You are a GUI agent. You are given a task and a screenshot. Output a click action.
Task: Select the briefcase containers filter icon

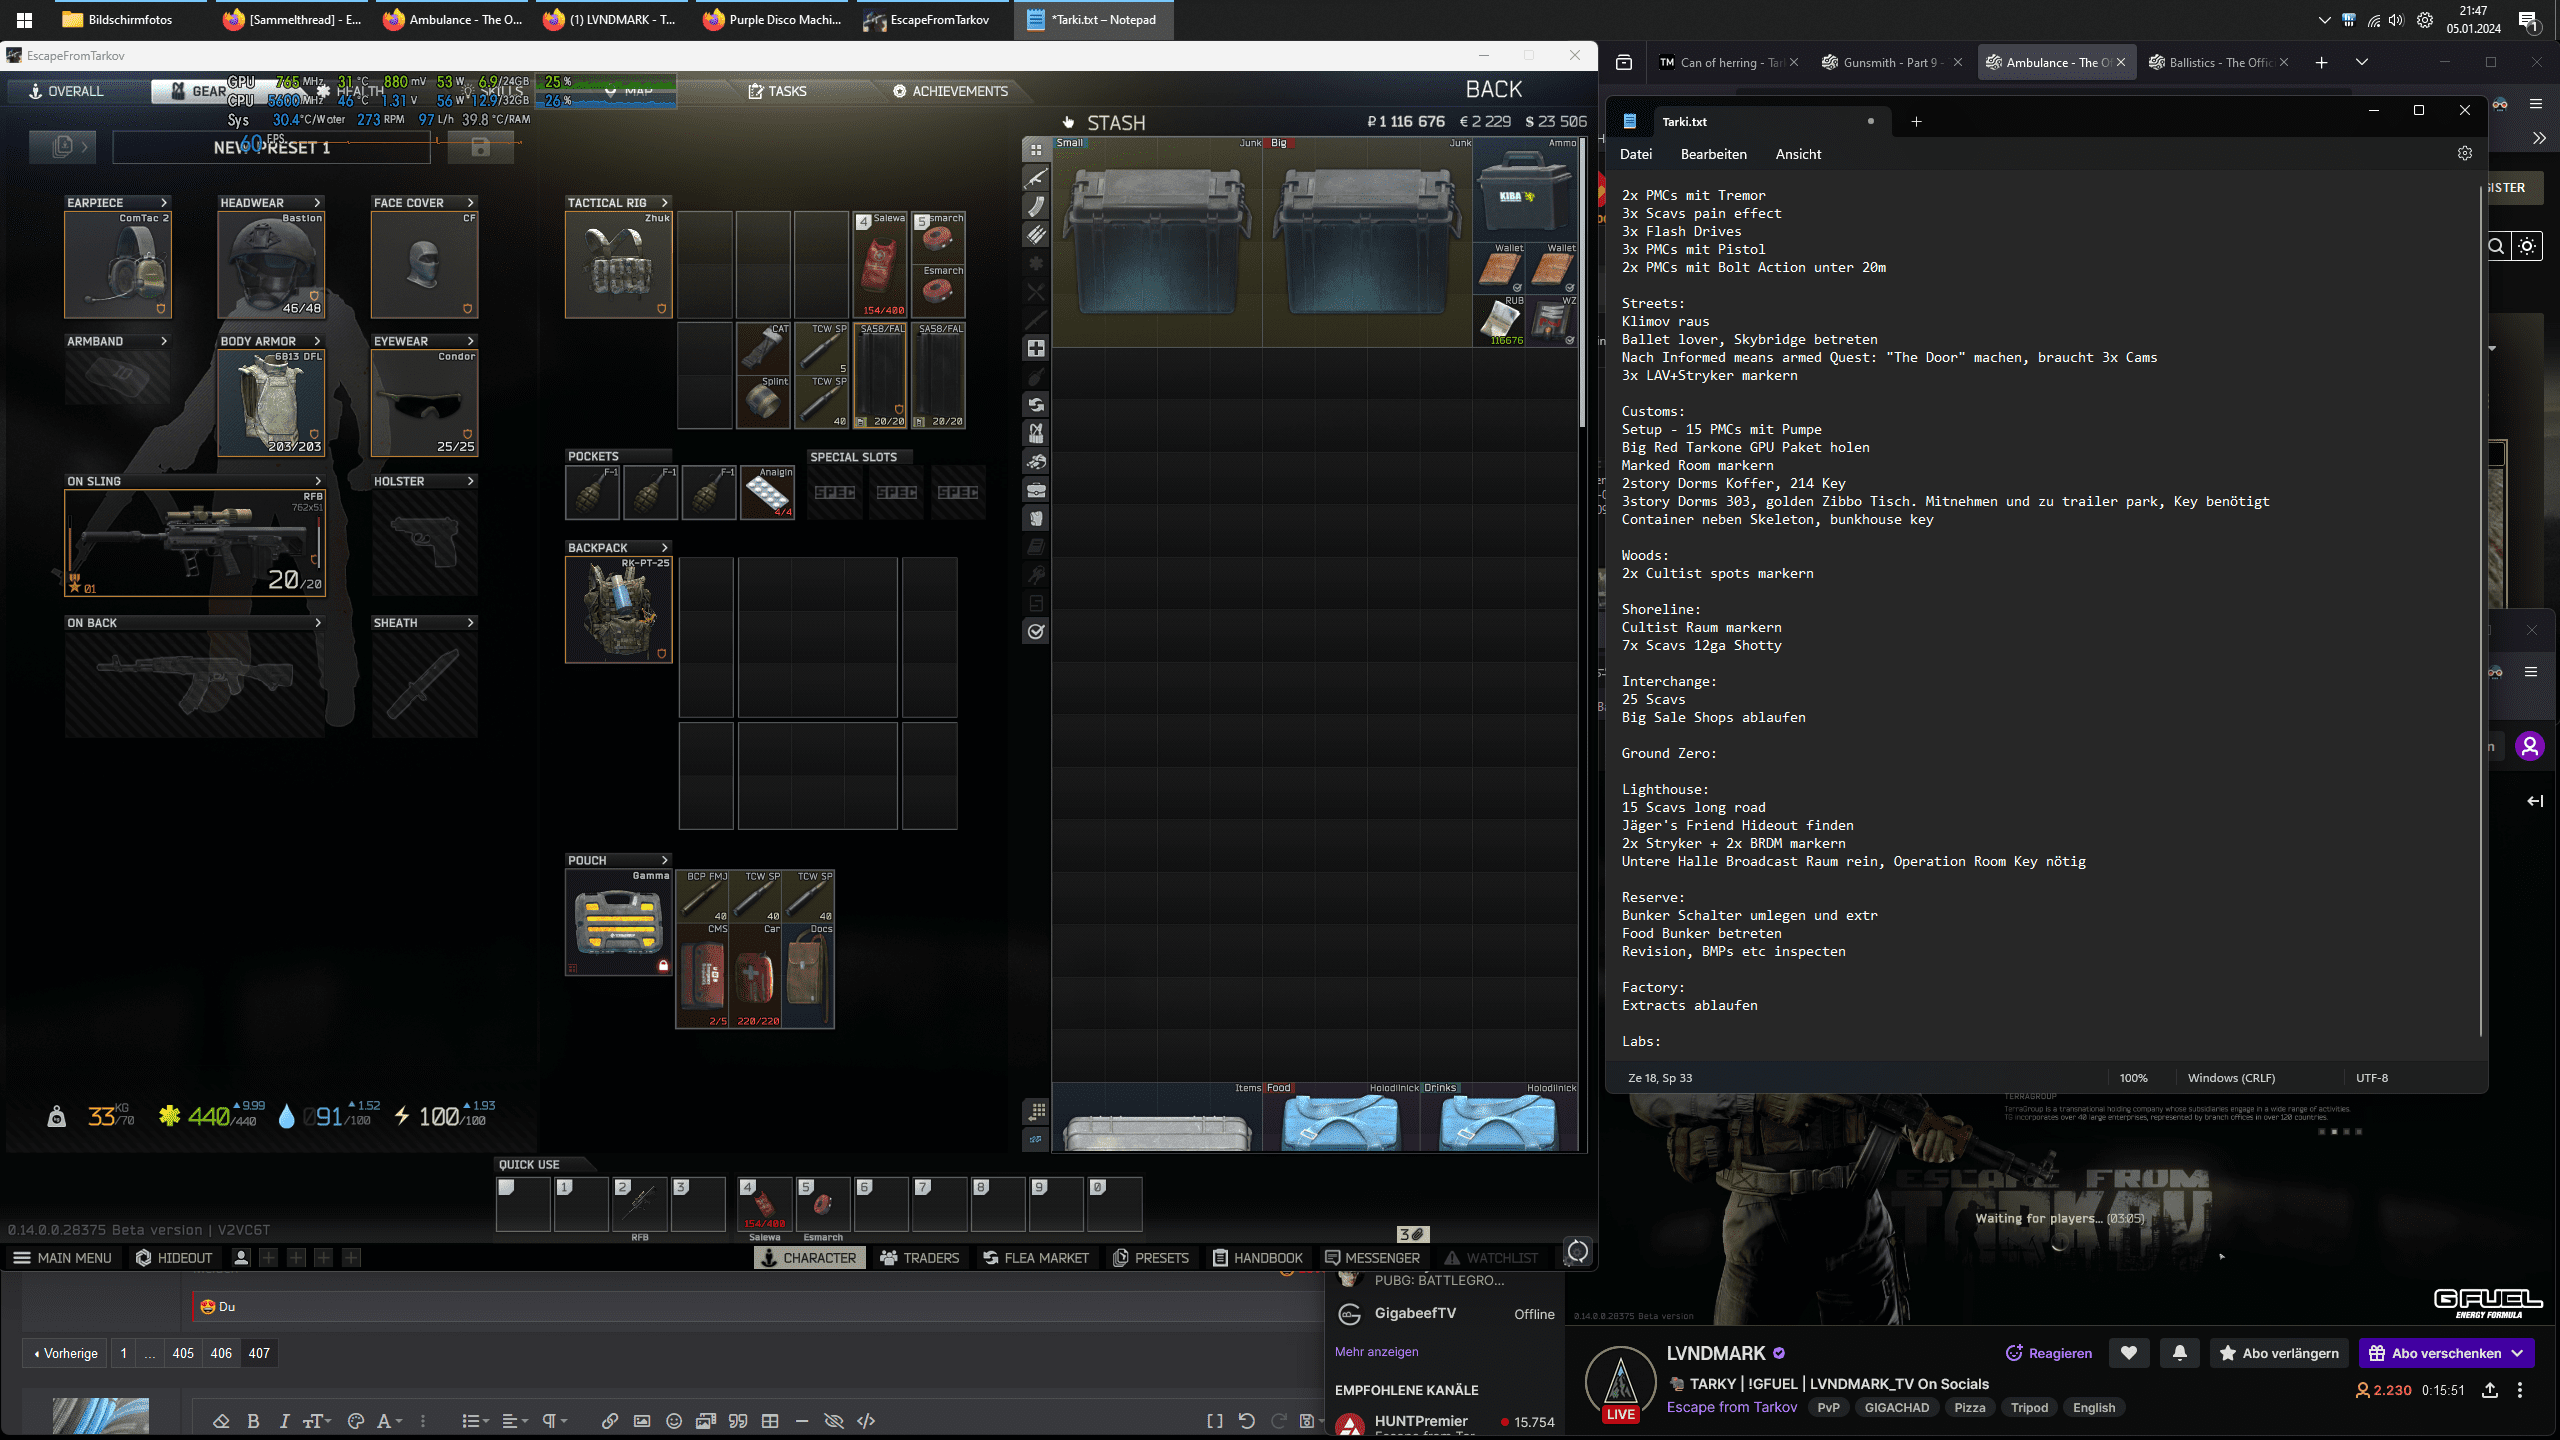pos(1036,490)
